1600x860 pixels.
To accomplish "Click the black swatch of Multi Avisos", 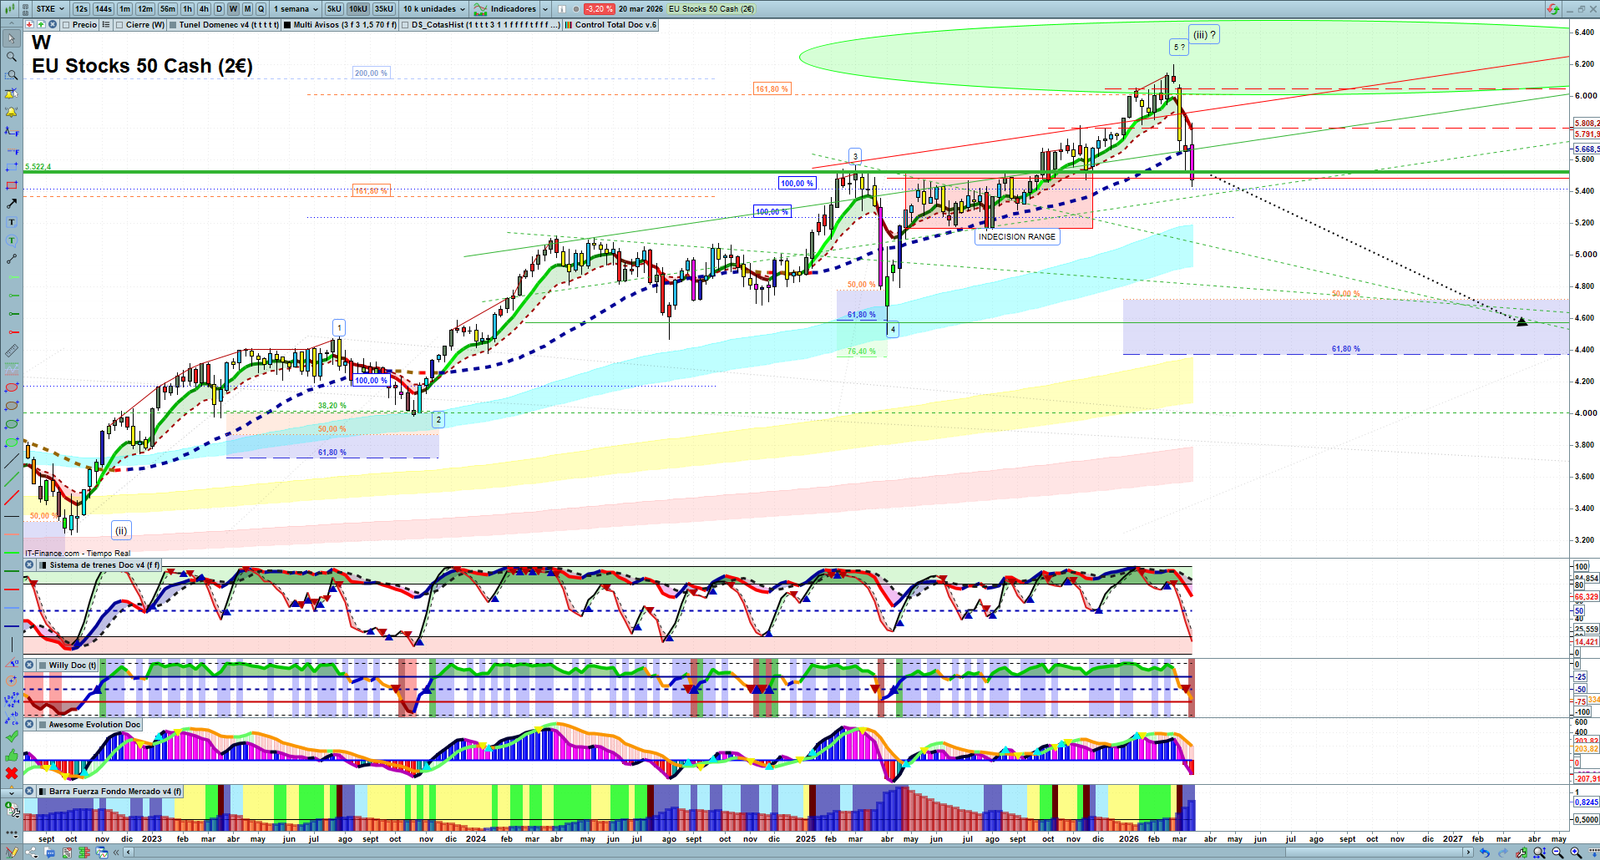I will click(x=287, y=24).
